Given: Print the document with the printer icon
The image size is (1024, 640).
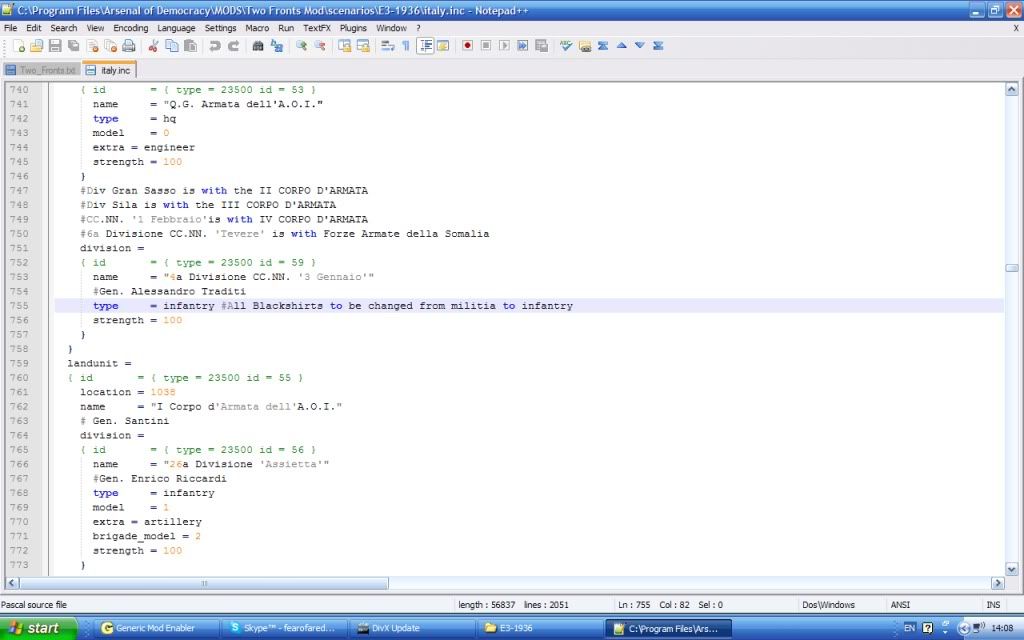Looking at the screenshot, I should (x=129, y=46).
